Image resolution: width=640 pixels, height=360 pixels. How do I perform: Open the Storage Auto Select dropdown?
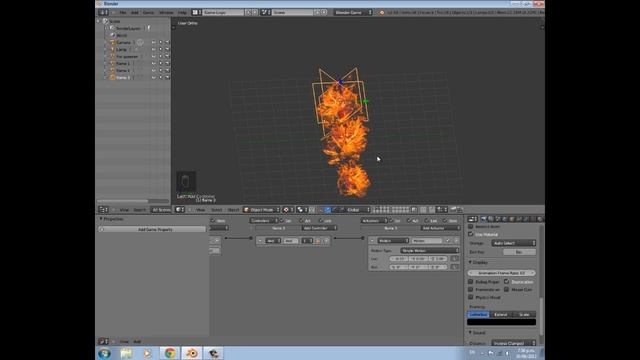tap(513, 243)
